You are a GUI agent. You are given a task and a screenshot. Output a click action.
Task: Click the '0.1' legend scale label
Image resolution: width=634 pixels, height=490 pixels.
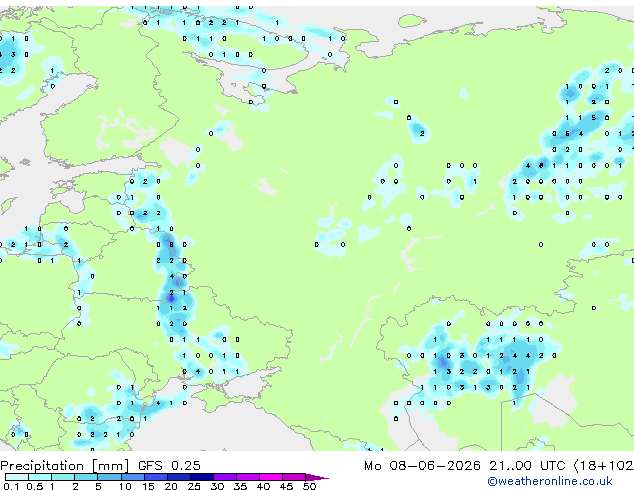[x=11, y=486]
